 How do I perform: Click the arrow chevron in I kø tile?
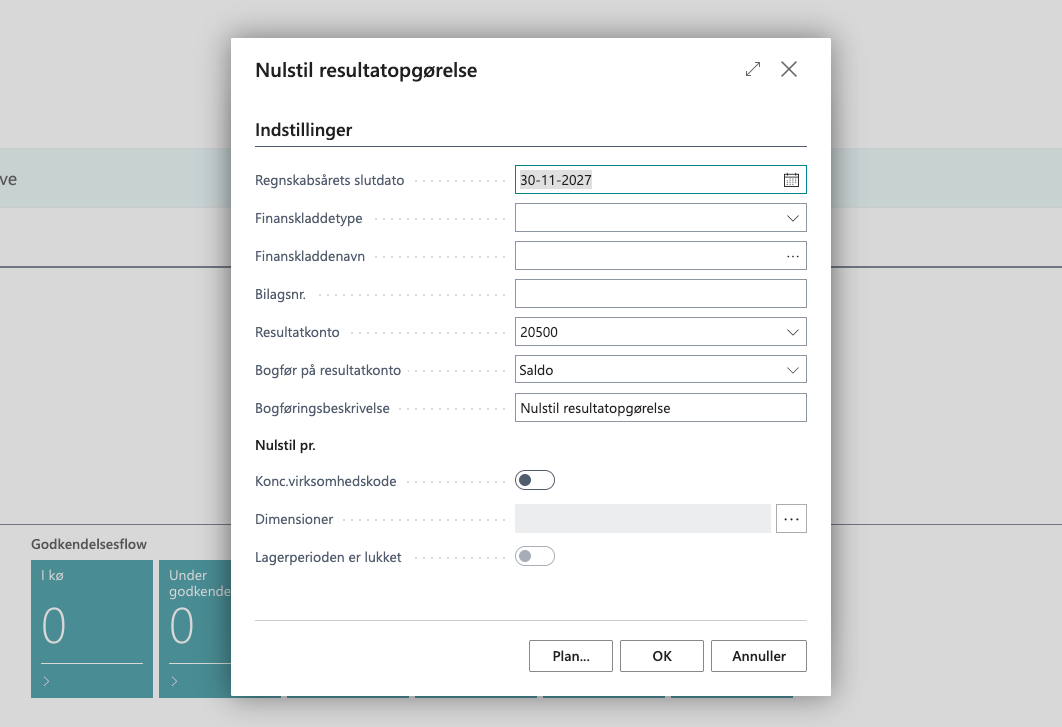click(x=47, y=681)
